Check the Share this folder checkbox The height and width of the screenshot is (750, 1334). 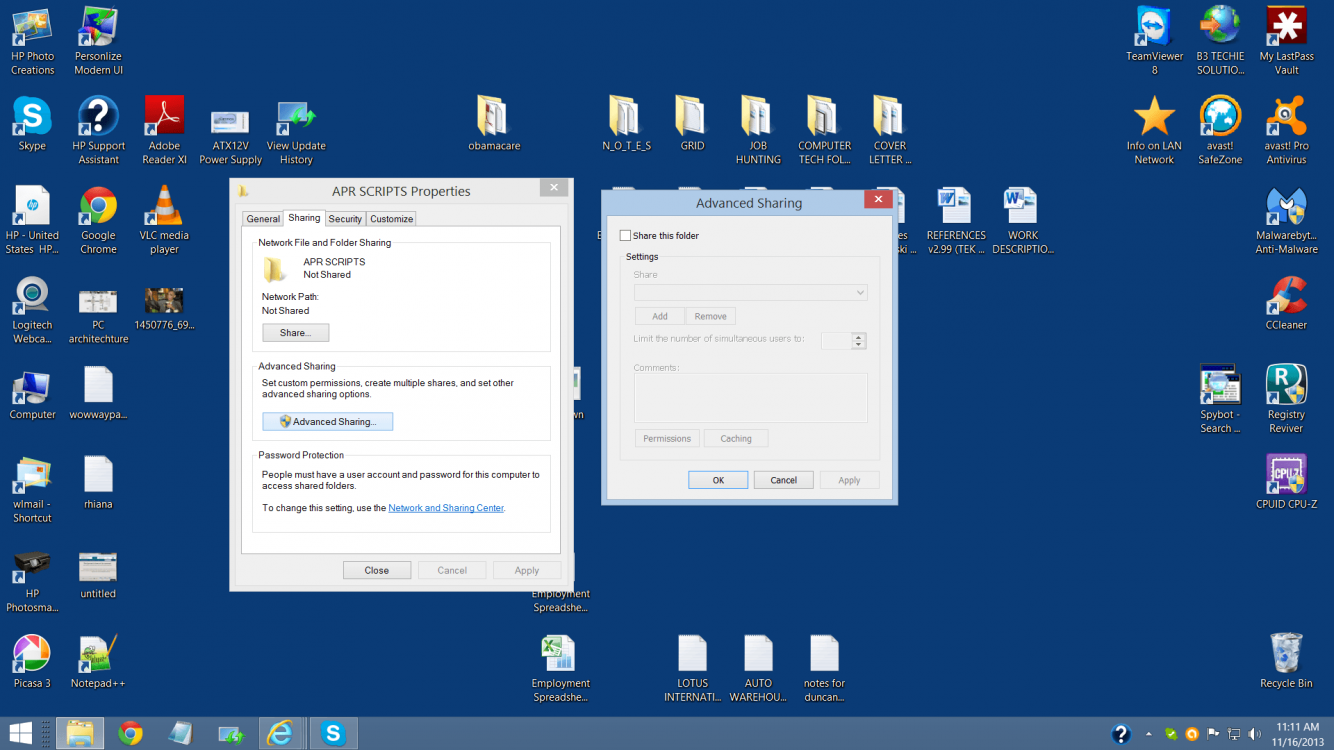pos(626,236)
